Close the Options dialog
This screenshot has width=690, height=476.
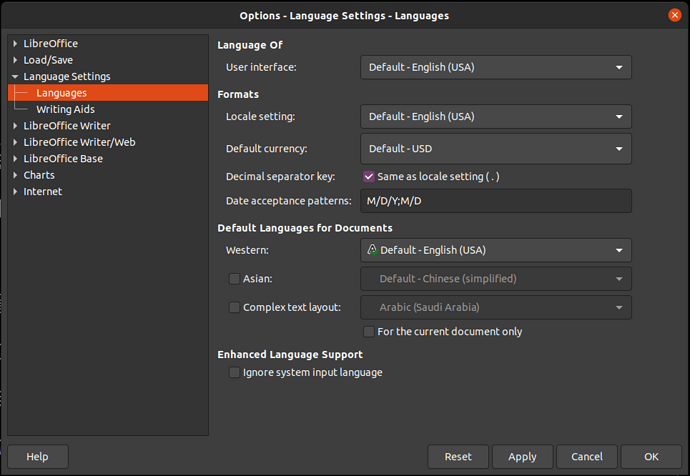point(675,15)
